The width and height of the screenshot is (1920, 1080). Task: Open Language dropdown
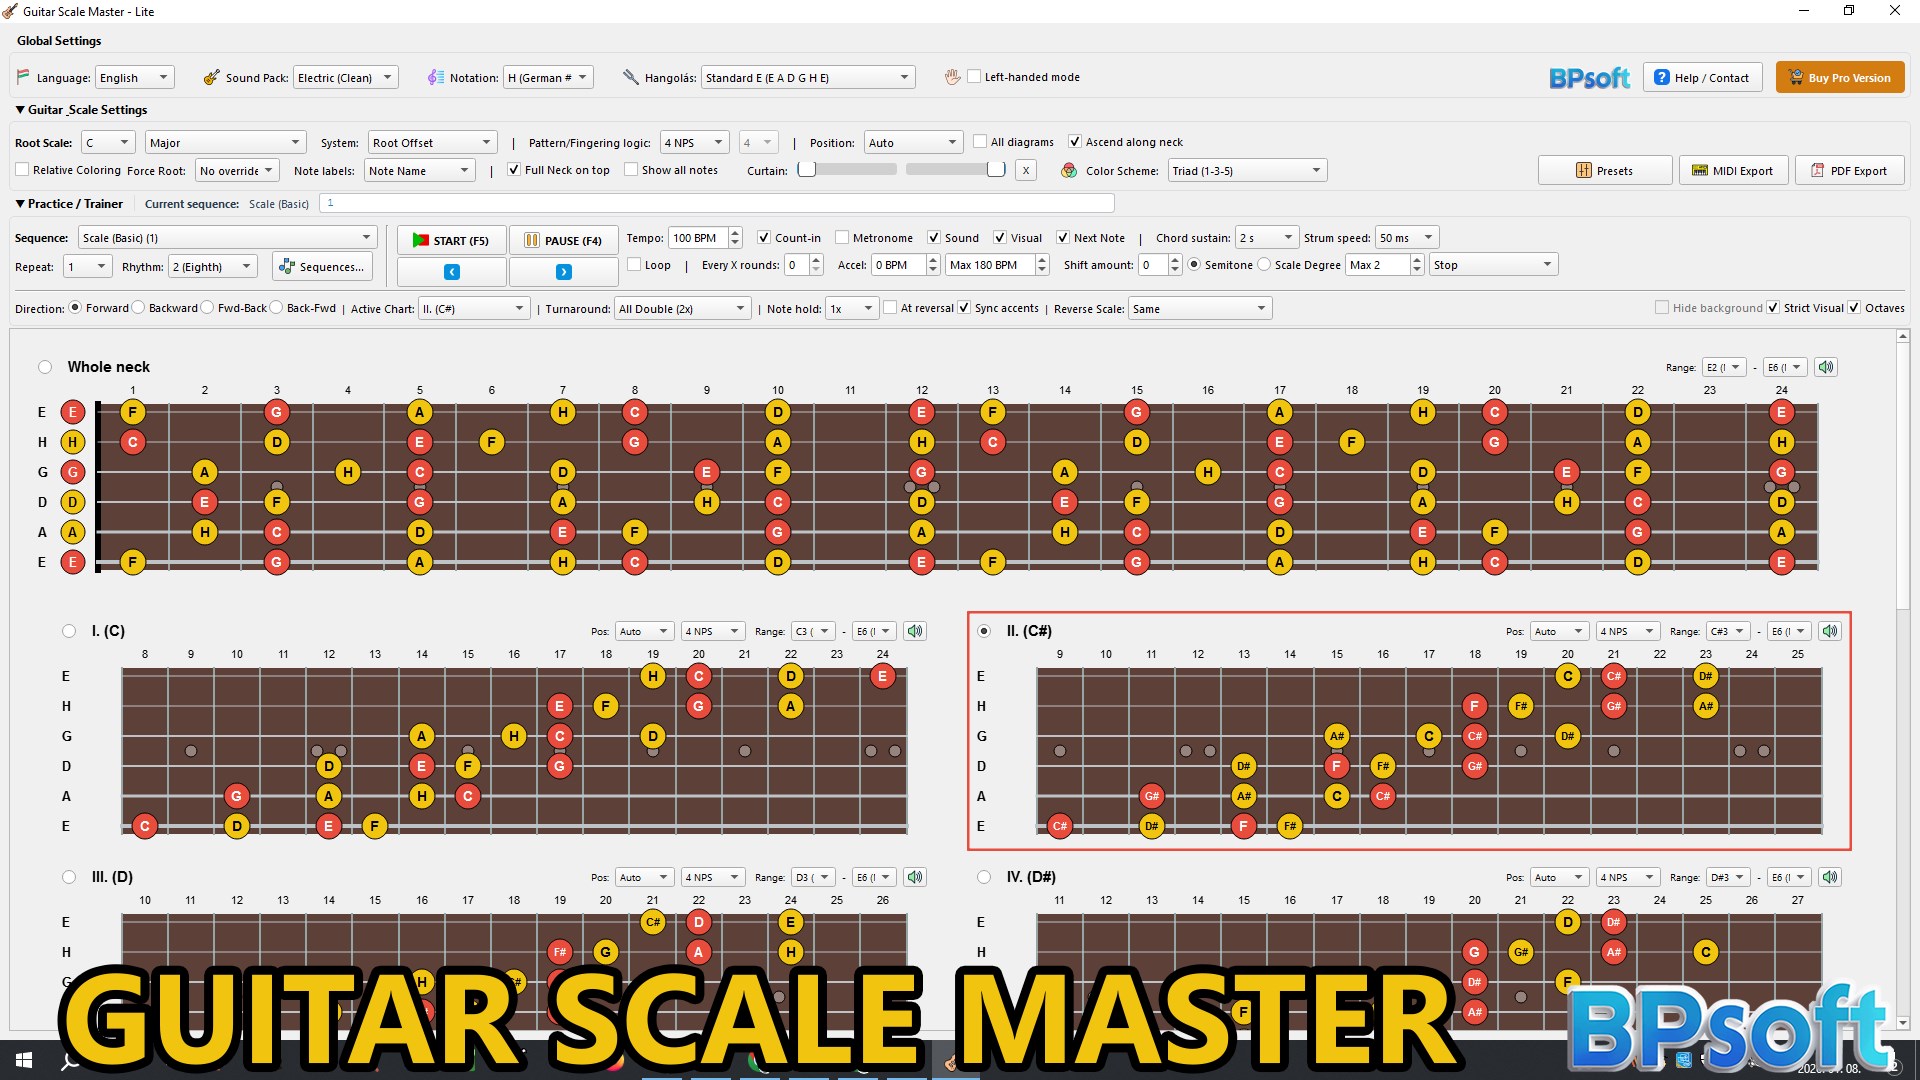pos(135,77)
